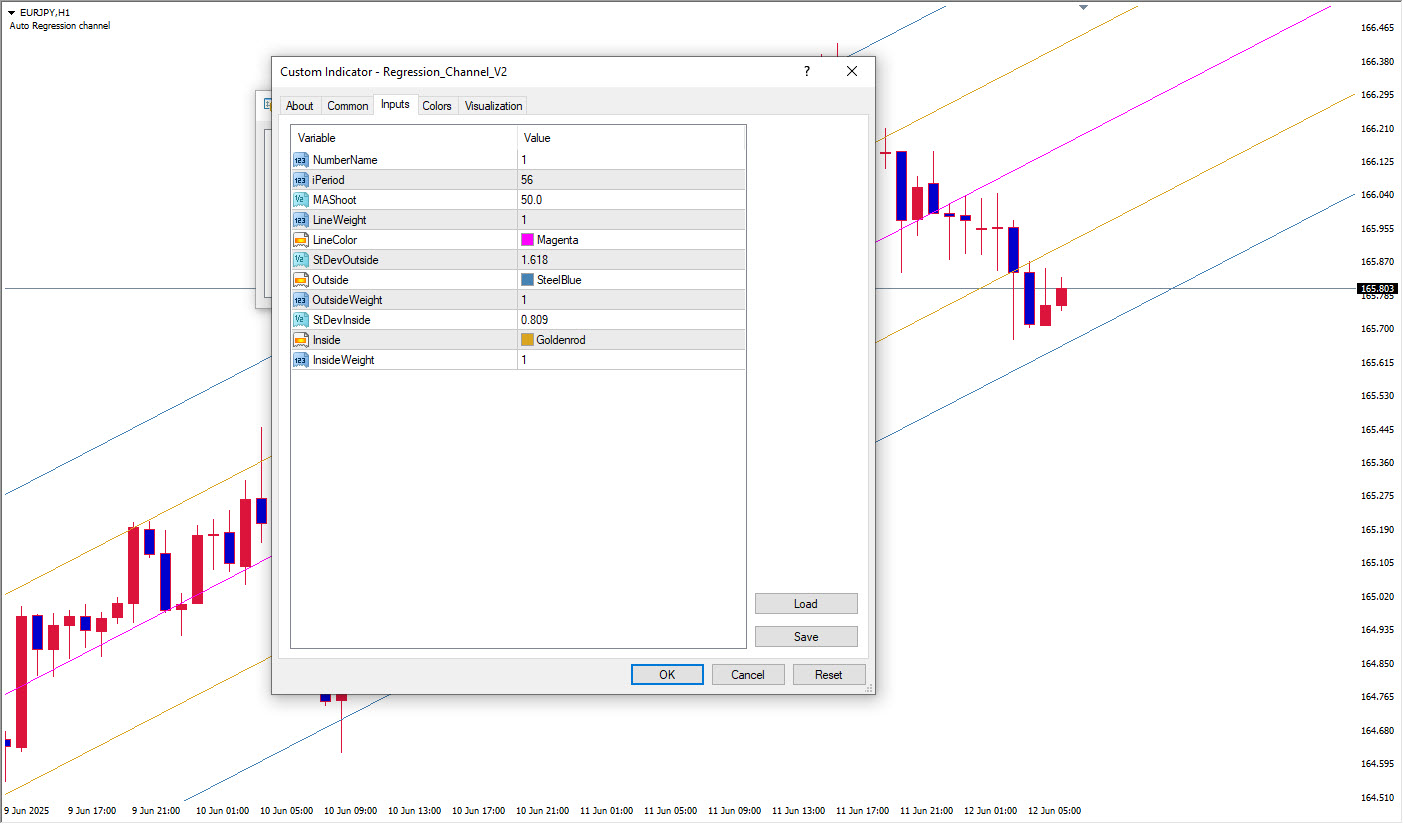Click the Inside color variable icon
Image resolution: width=1403 pixels, height=824 pixels.
[x=301, y=340]
